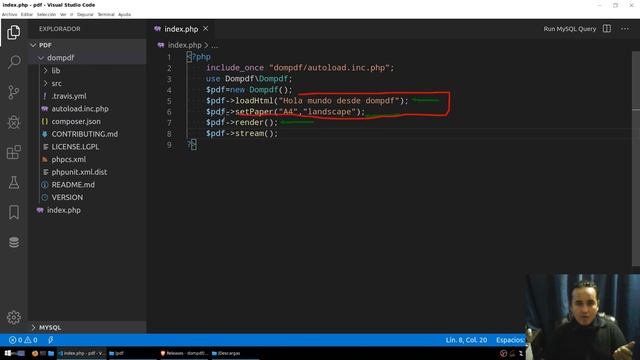
Task: Click the Run MySQL Query button
Action: click(x=569, y=29)
